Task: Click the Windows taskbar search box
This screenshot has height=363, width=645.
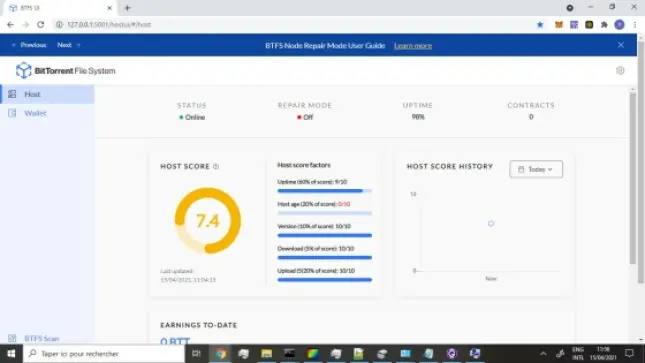Action: [x=104, y=354]
